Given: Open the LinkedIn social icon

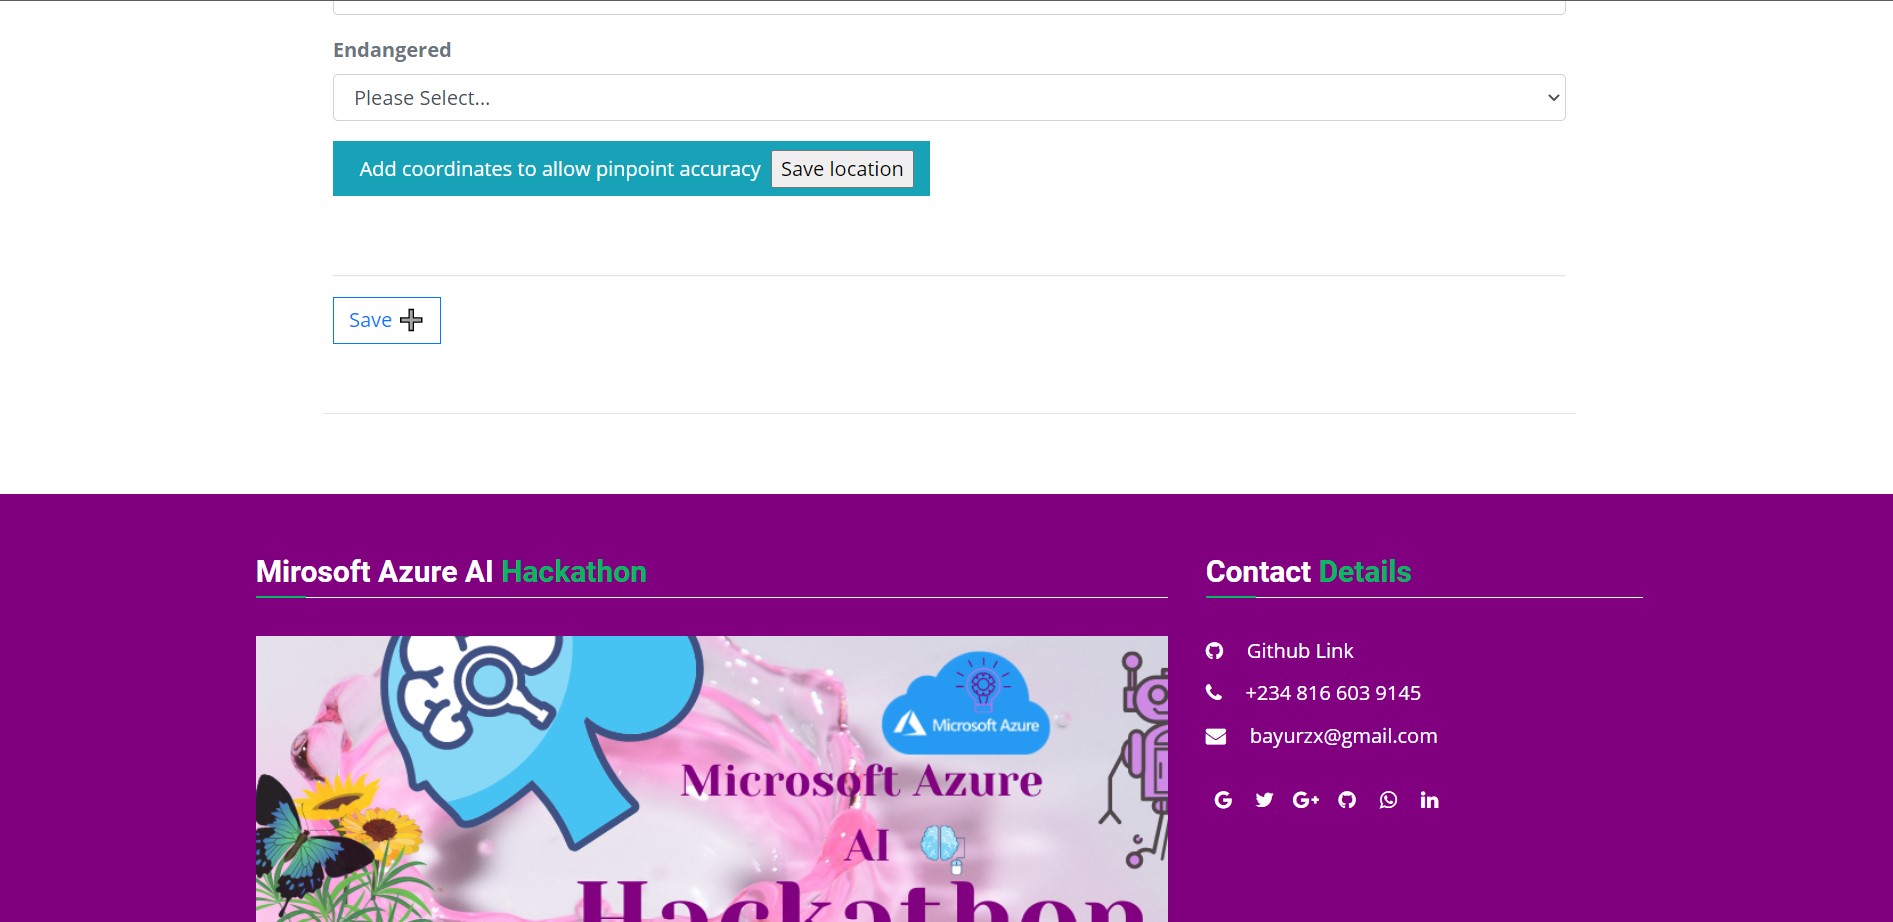Looking at the screenshot, I should (x=1430, y=800).
